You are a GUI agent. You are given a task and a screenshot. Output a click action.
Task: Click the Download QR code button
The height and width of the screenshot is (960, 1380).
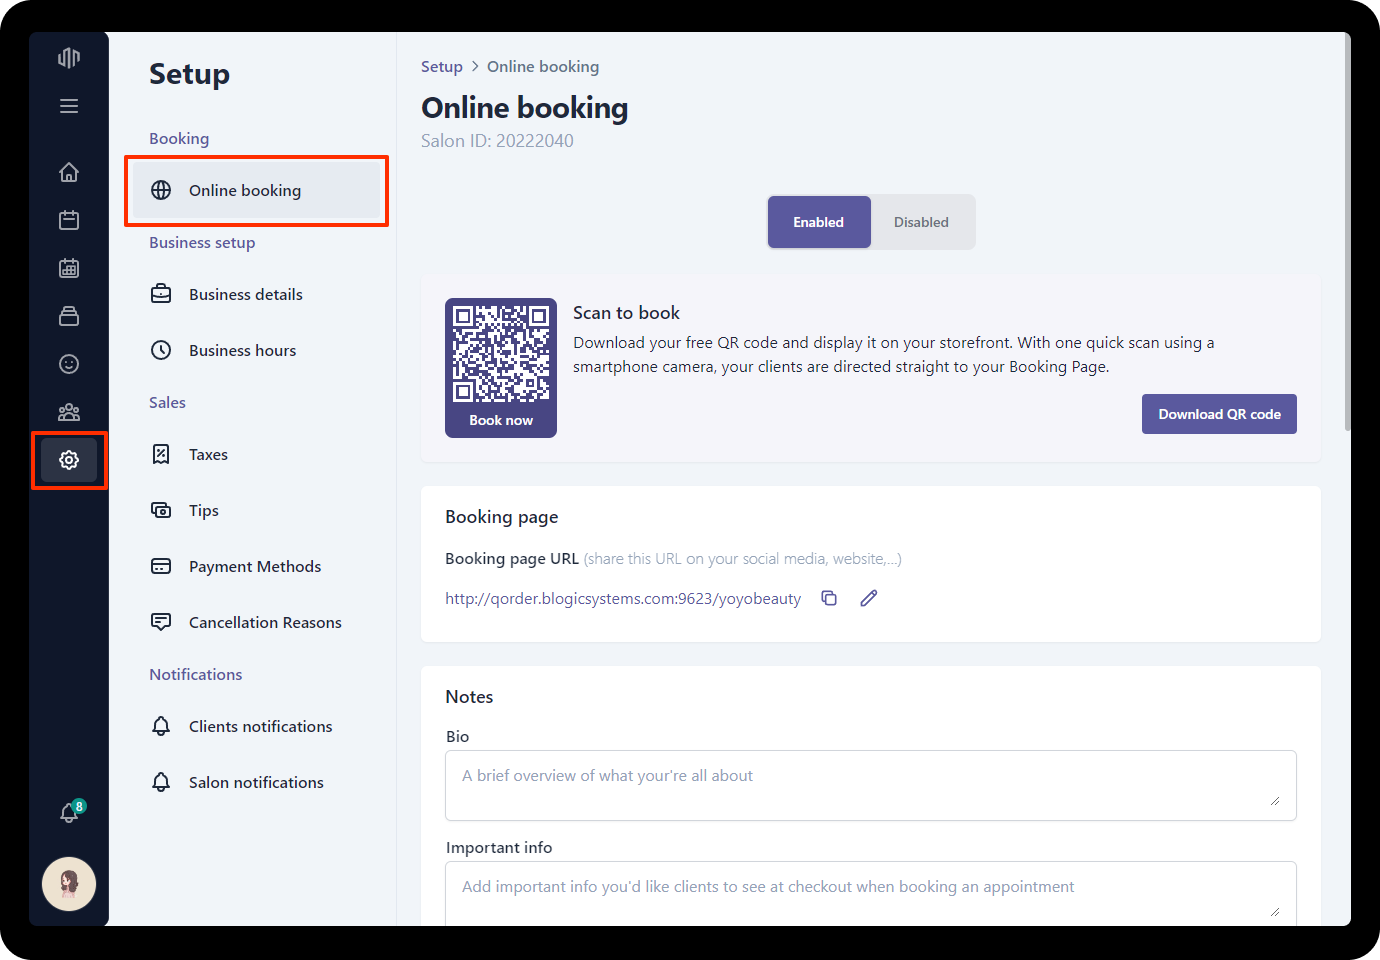1219,414
